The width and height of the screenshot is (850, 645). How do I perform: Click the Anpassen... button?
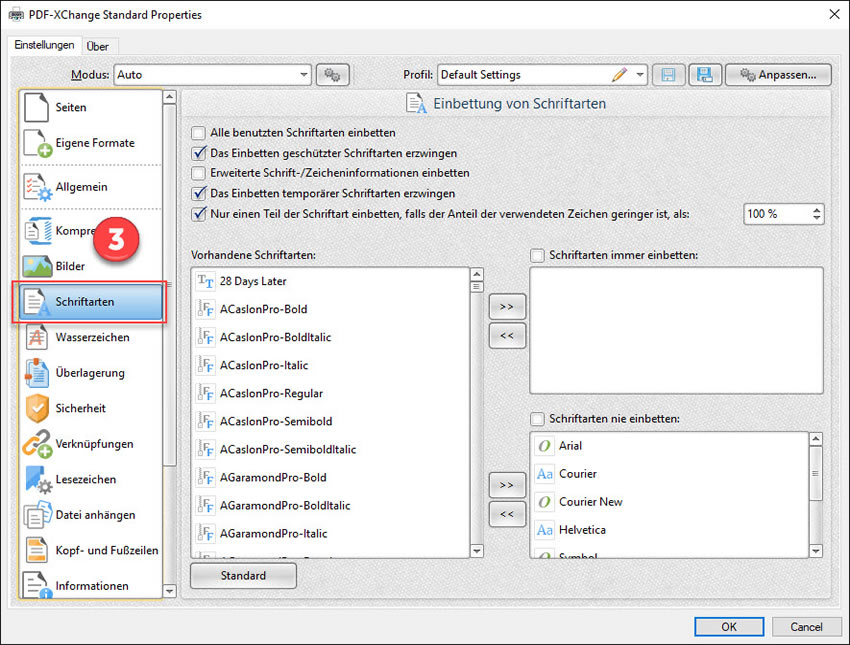[778, 75]
